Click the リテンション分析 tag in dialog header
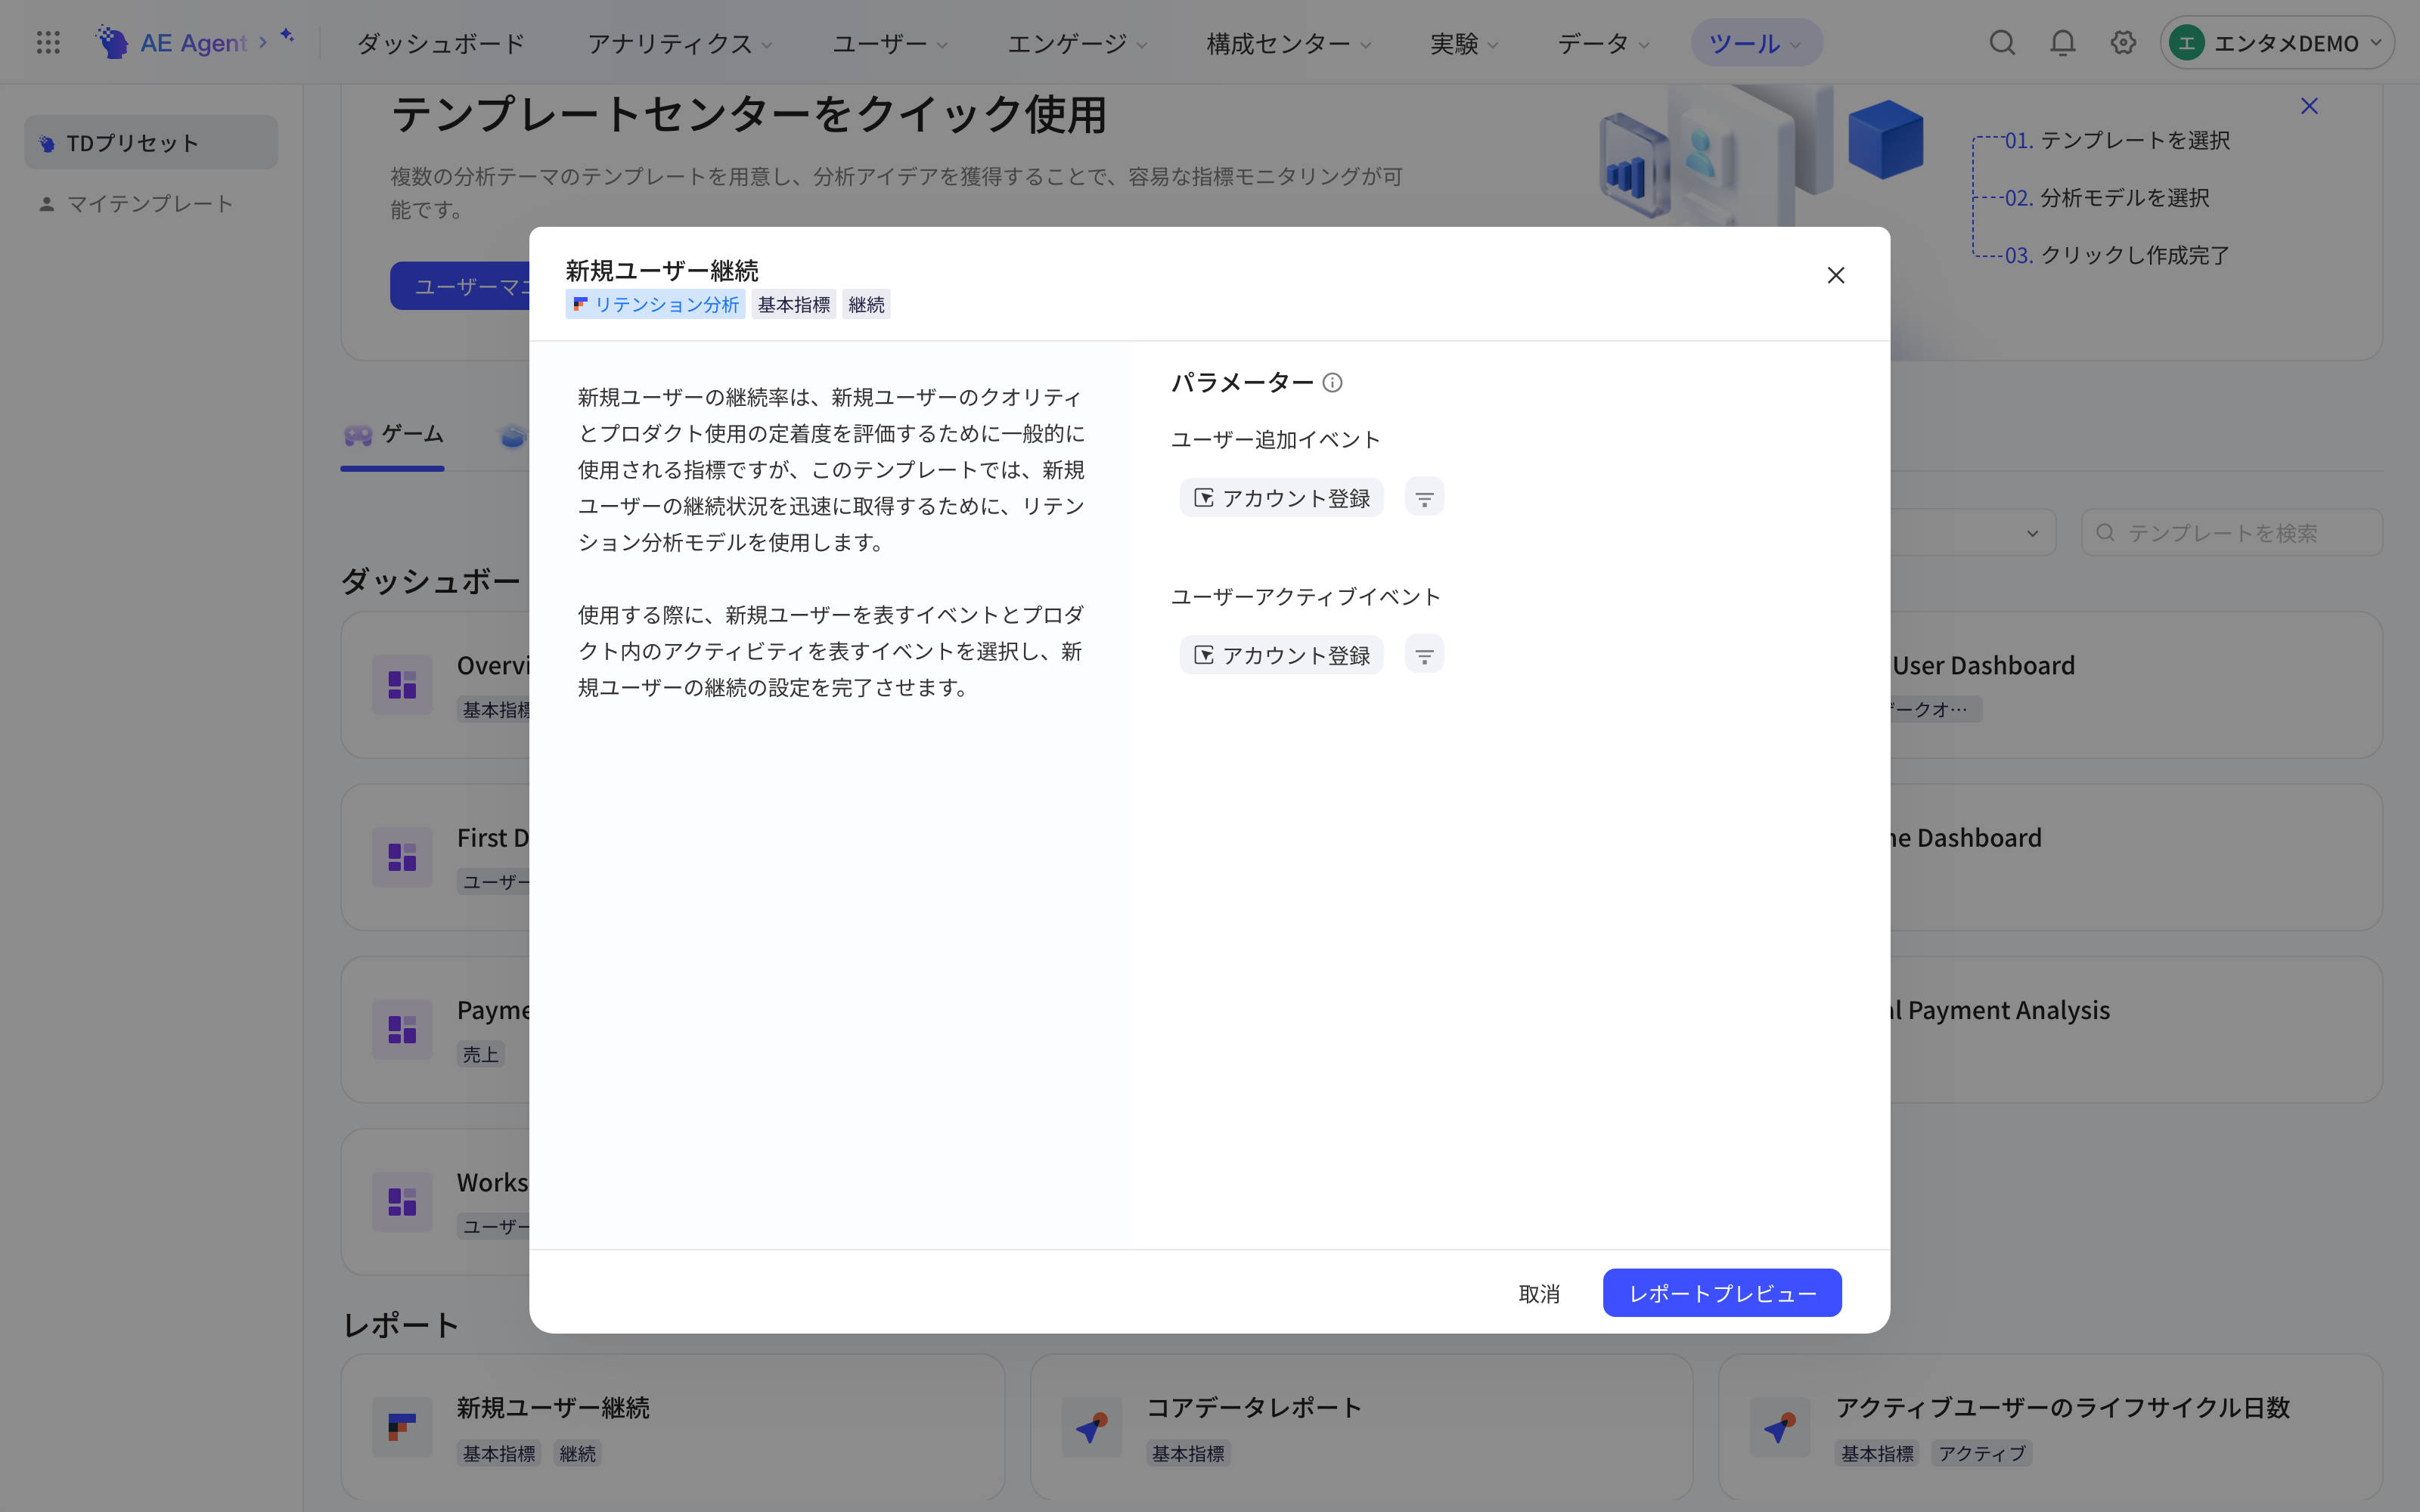Screen dimensions: 2420x1512 [x=656, y=304]
